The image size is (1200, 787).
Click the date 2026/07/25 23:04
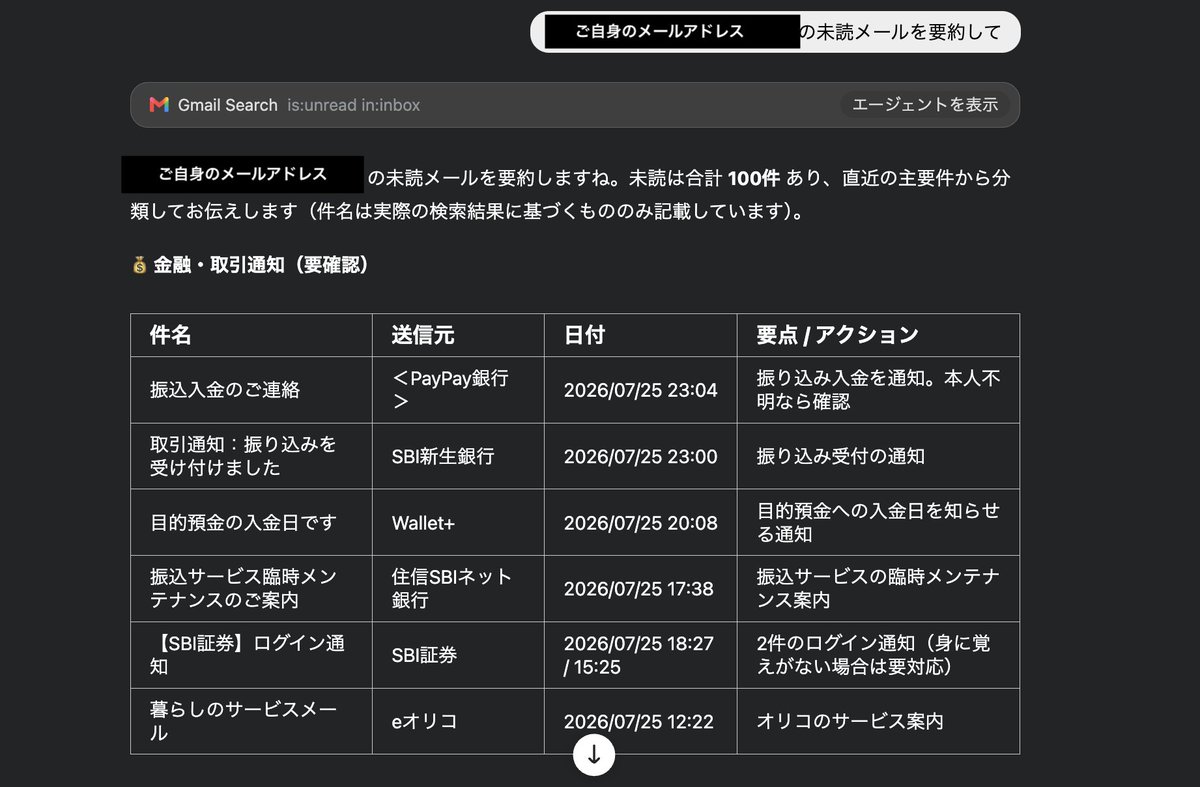click(x=641, y=390)
